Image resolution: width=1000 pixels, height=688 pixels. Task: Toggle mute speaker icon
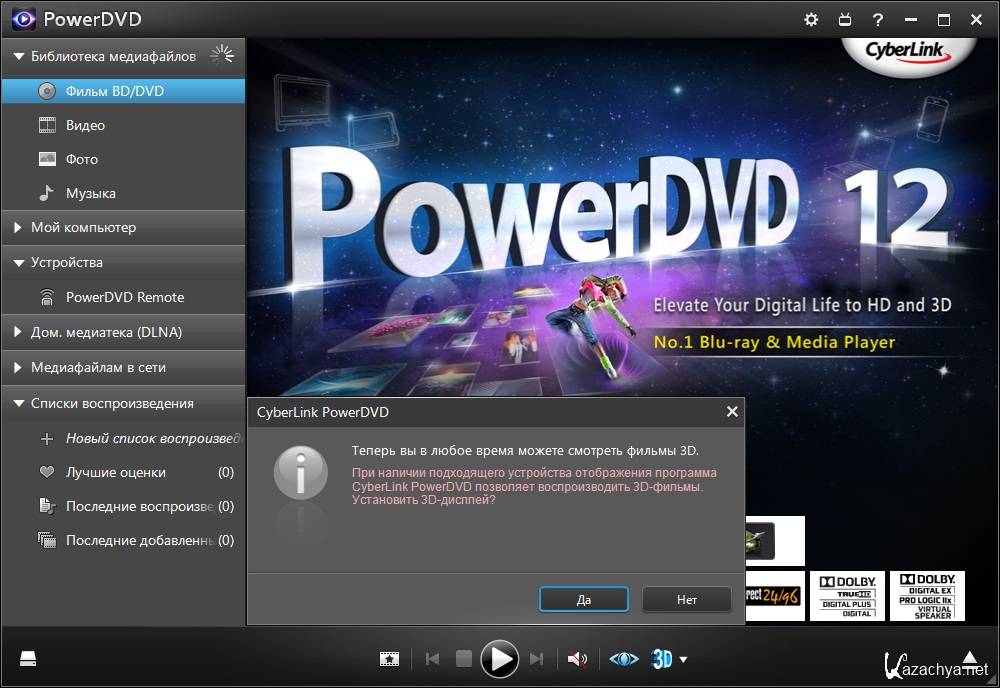(x=577, y=659)
